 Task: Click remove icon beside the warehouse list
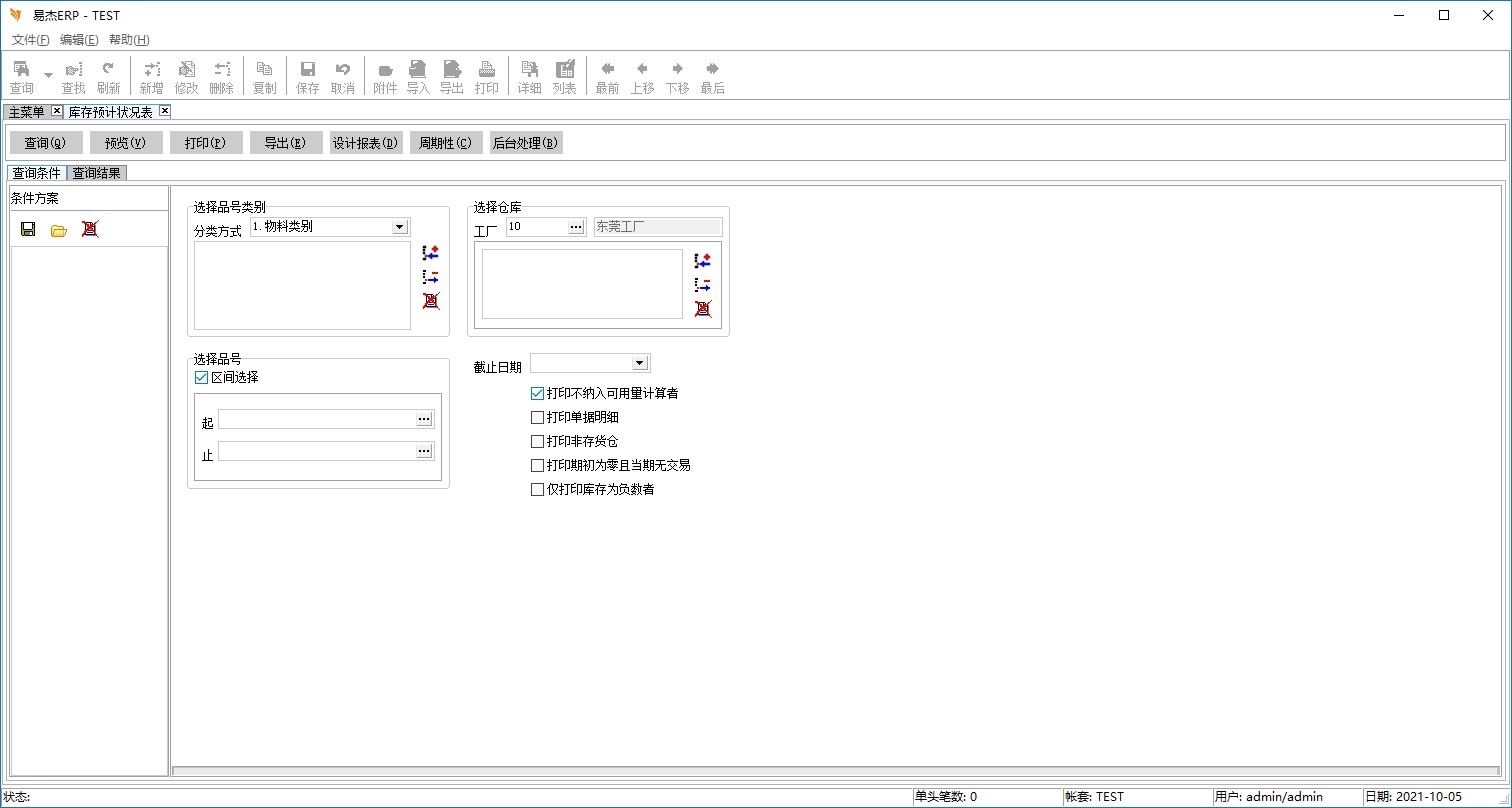[703, 285]
